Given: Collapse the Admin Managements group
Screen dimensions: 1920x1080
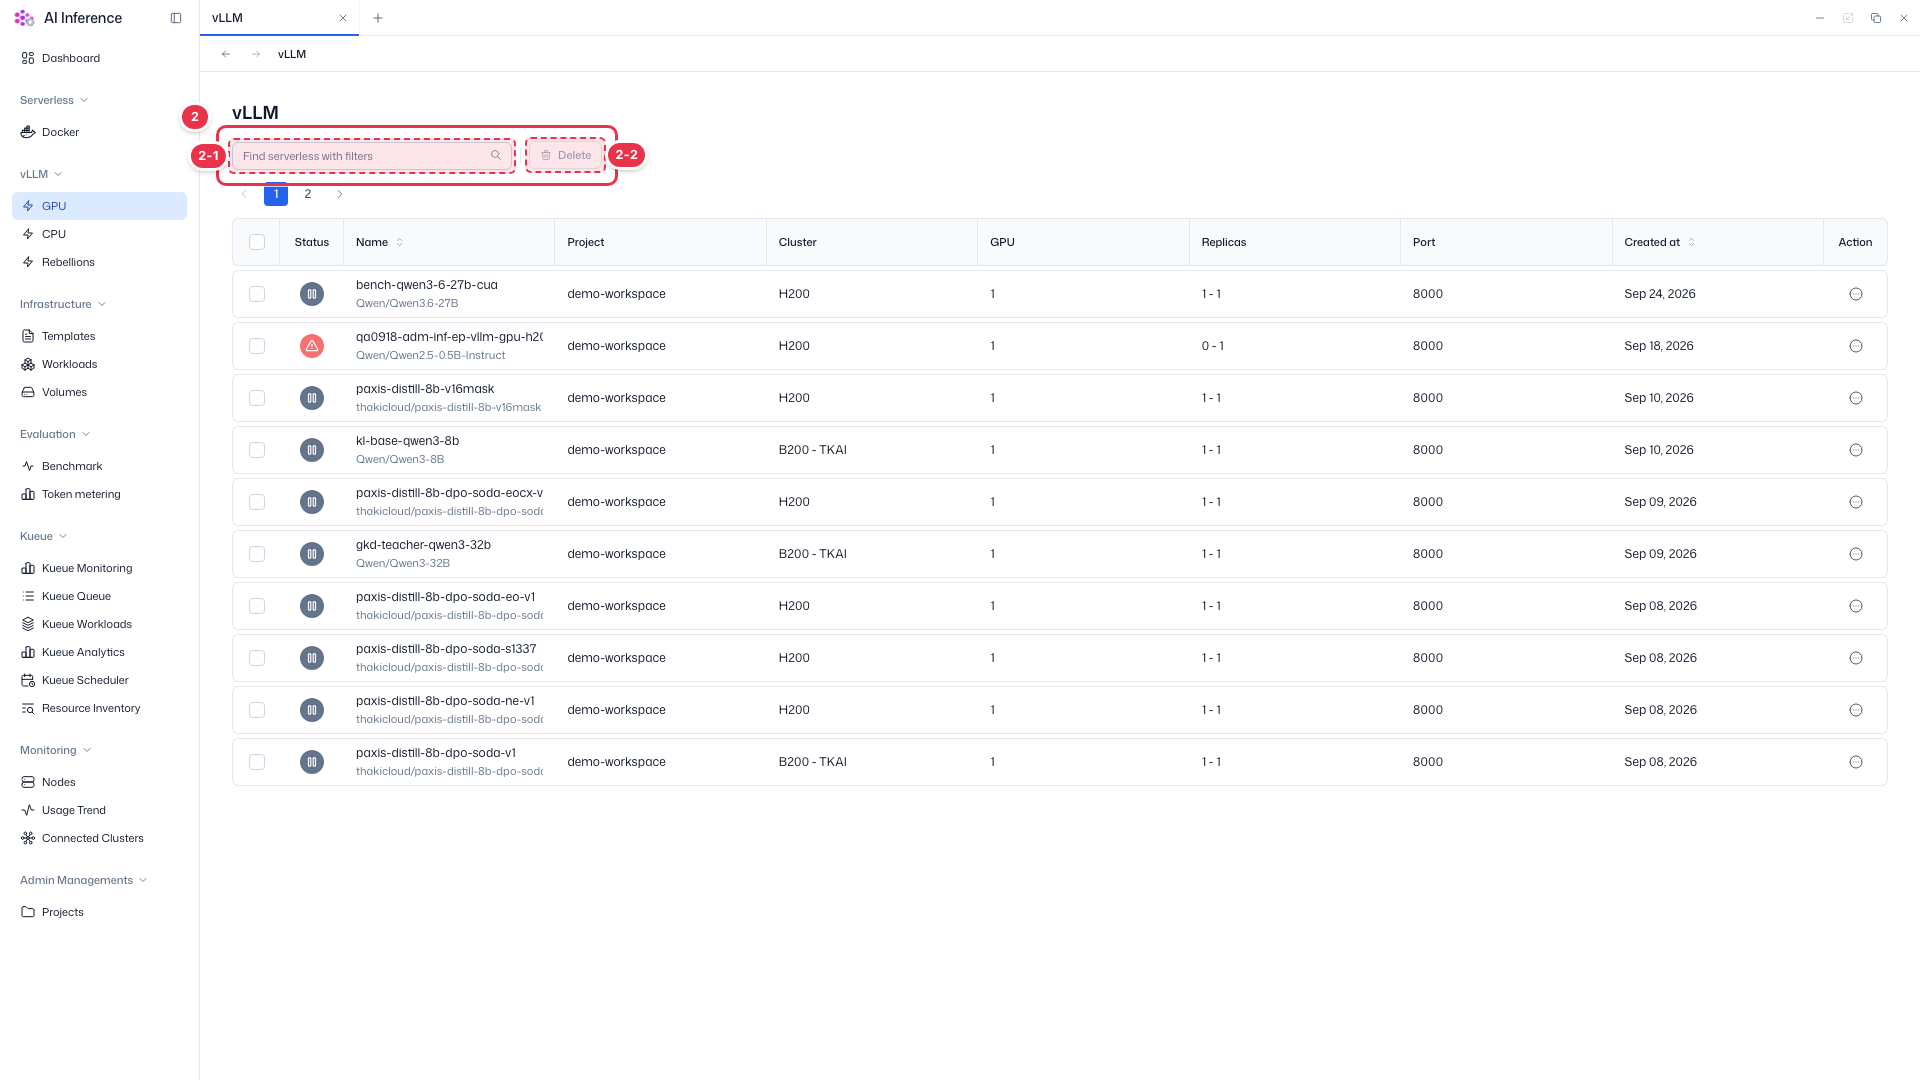Looking at the screenshot, I should [x=84, y=880].
